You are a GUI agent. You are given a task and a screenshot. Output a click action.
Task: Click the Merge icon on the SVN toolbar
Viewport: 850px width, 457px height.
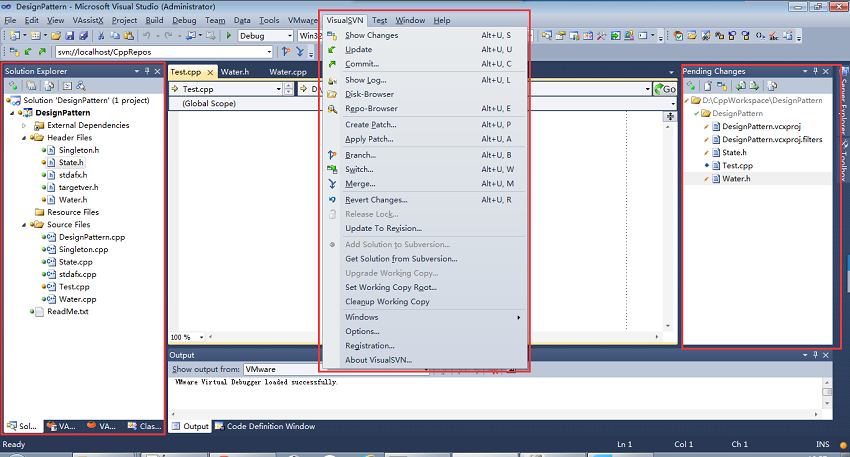300,52
